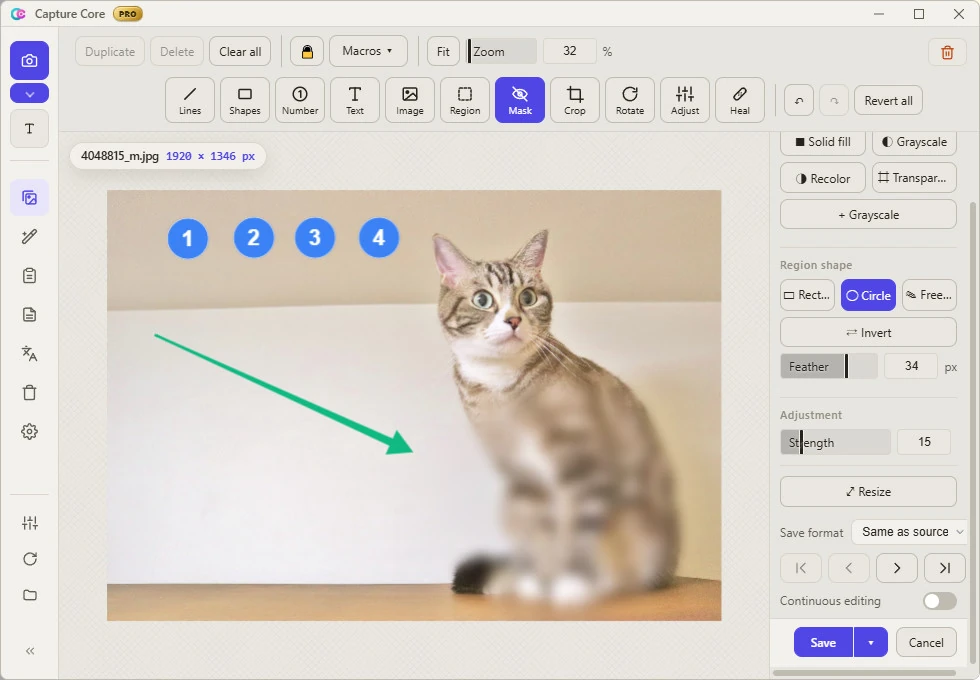Click the redo arrow icon
Image resolution: width=980 pixels, height=680 pixels.
(834, 101)
